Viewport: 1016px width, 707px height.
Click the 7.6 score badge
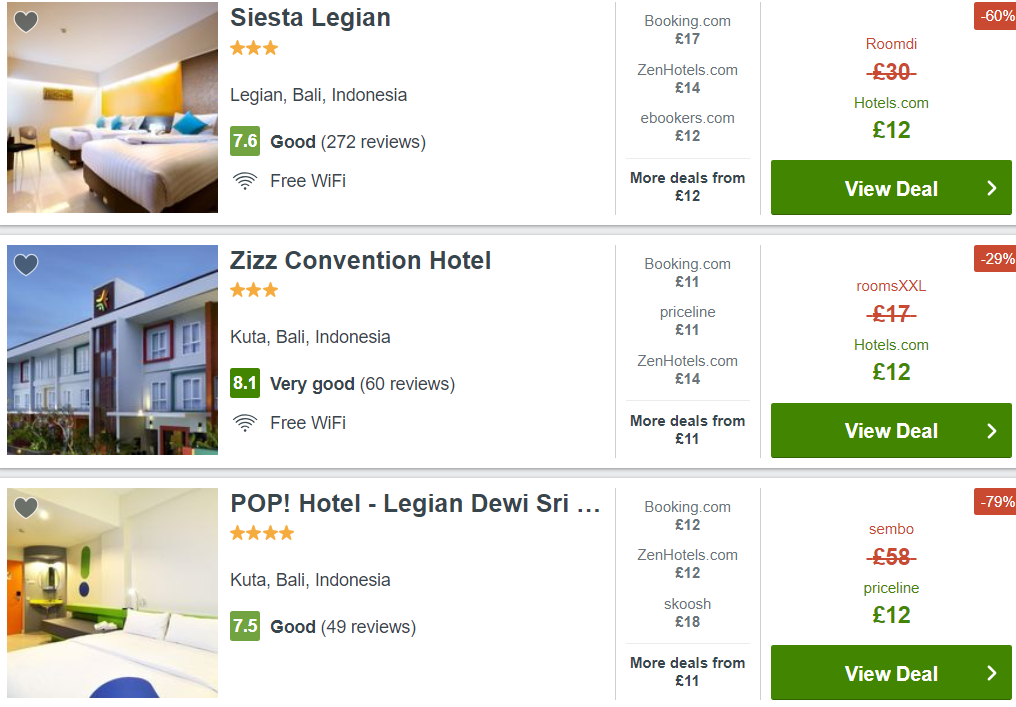pos(245,141)
